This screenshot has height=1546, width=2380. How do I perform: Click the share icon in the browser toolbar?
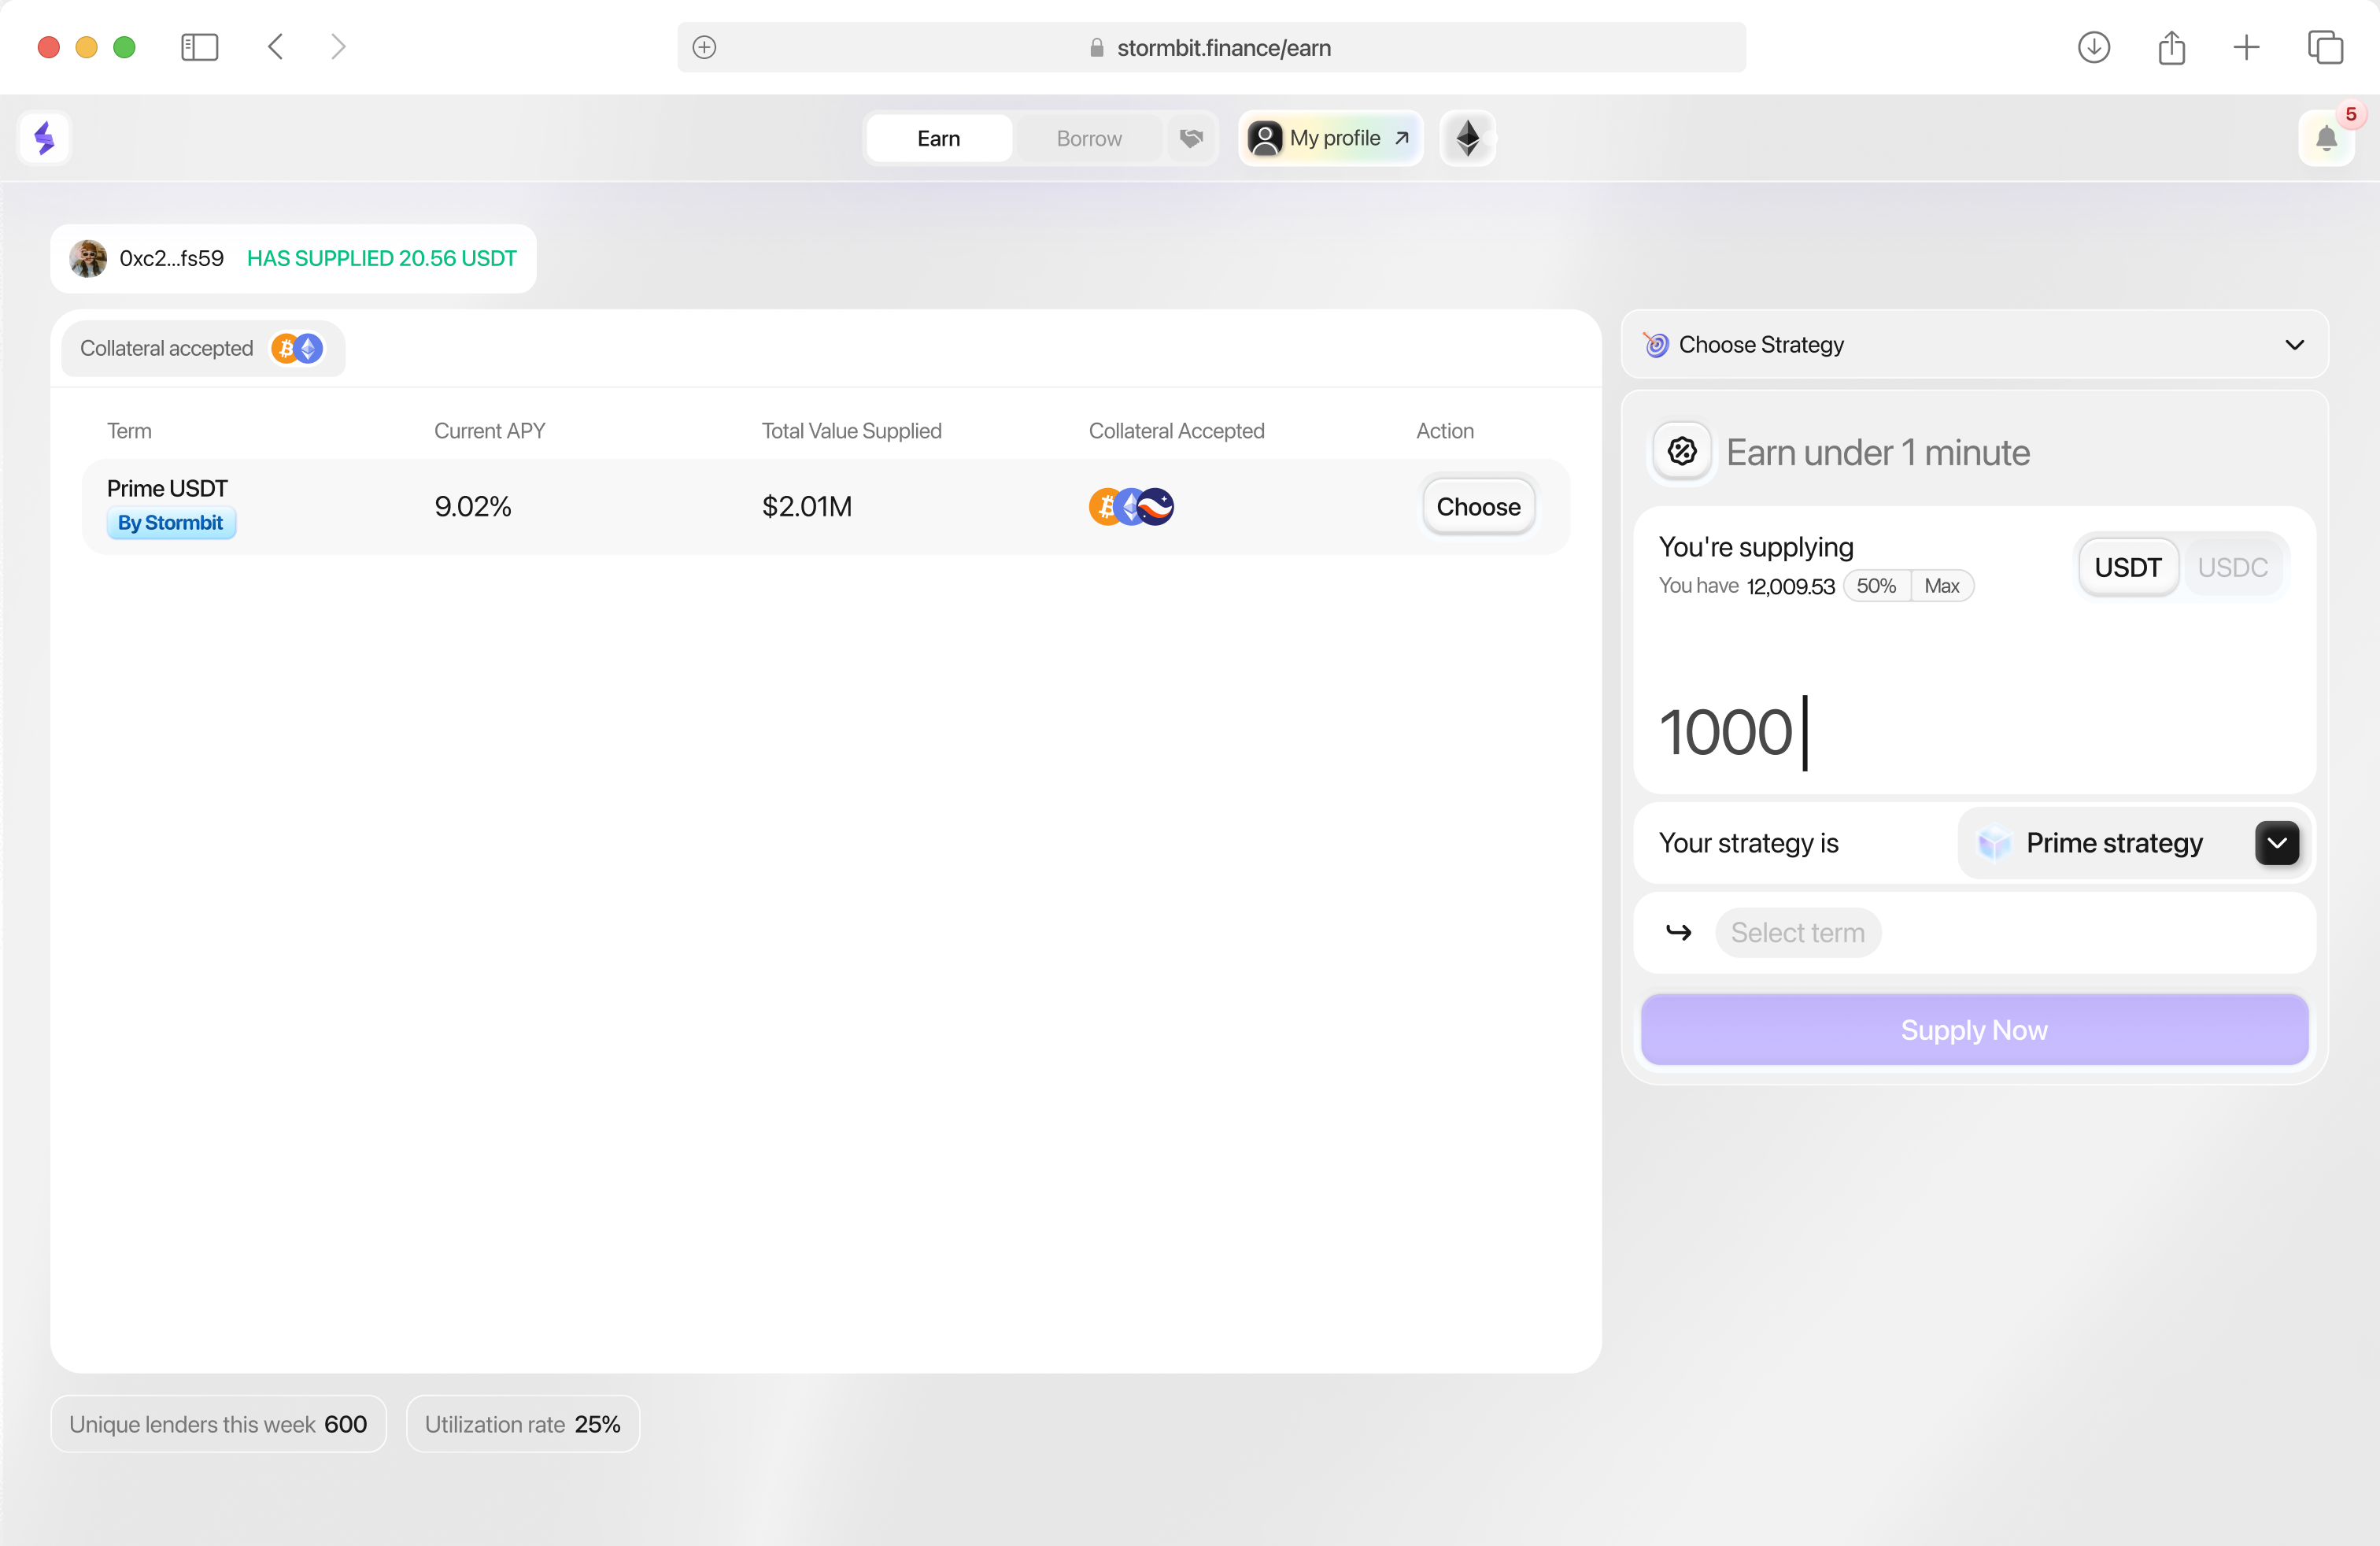tap(2171, 47)
